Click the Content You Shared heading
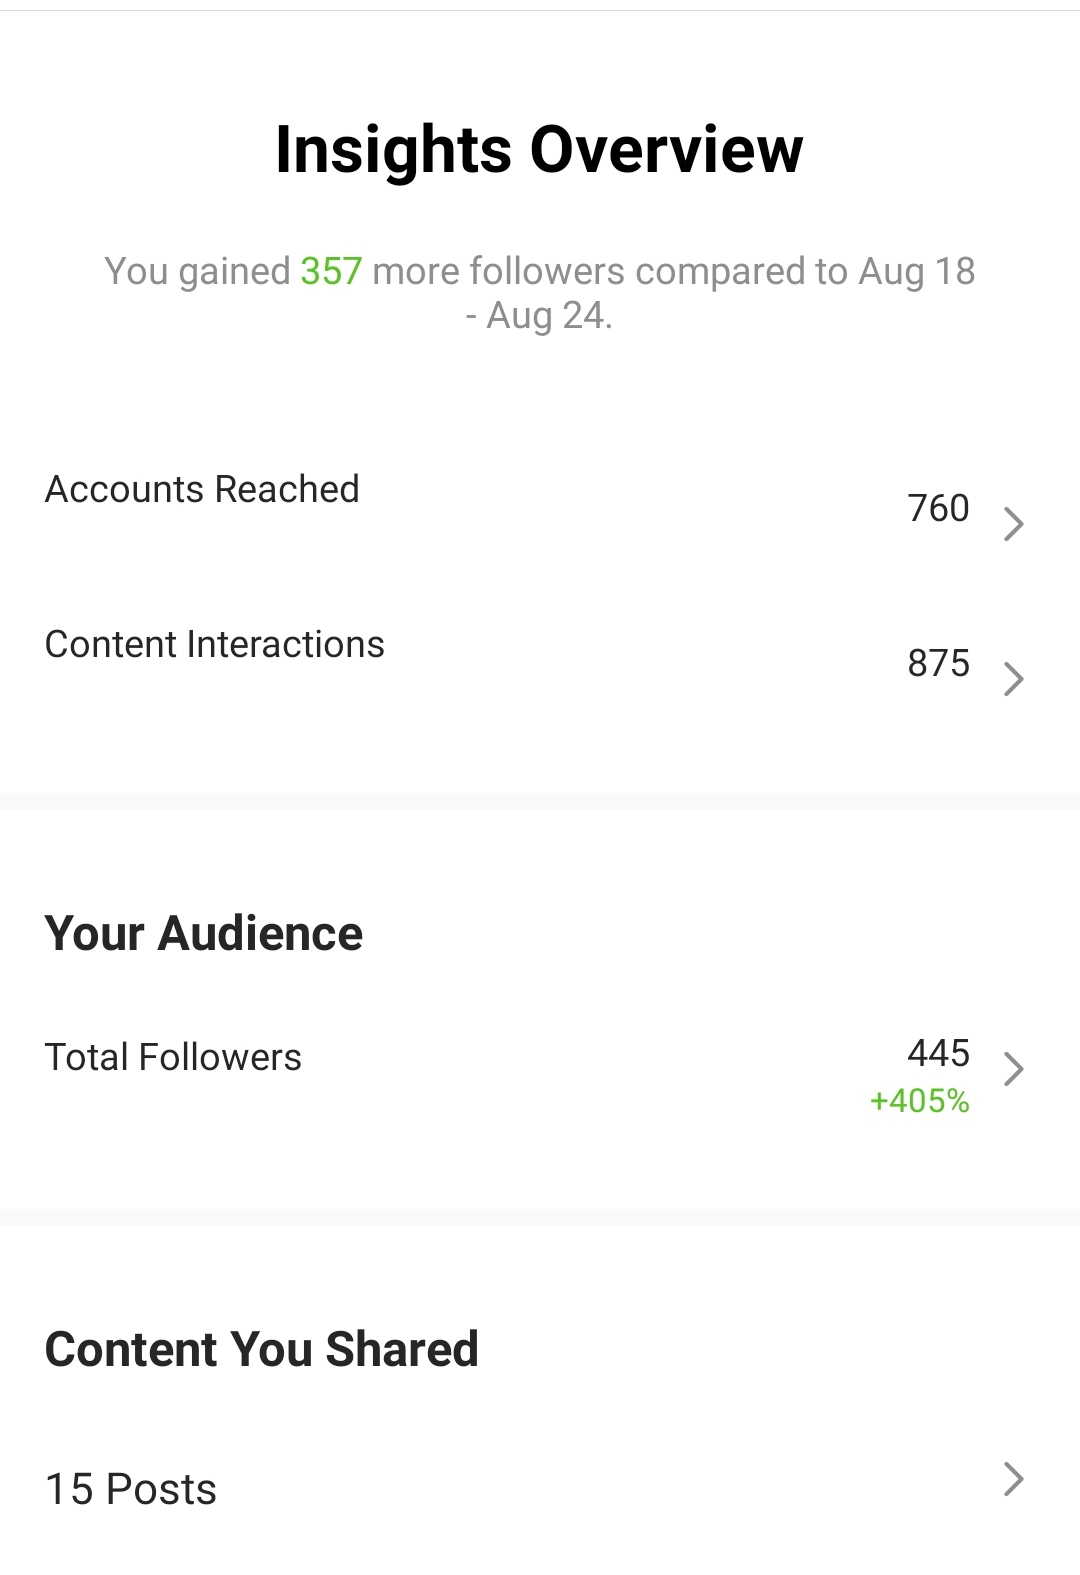Screen dimensions: 1080x1575 (x=262, y=1349)
